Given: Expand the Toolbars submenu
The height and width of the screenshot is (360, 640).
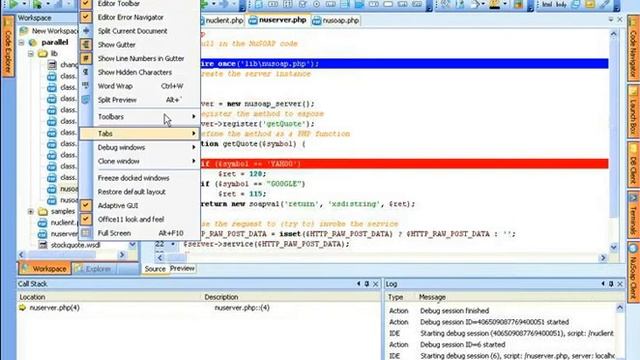Looking at the screenshot, I should point(139,117).
